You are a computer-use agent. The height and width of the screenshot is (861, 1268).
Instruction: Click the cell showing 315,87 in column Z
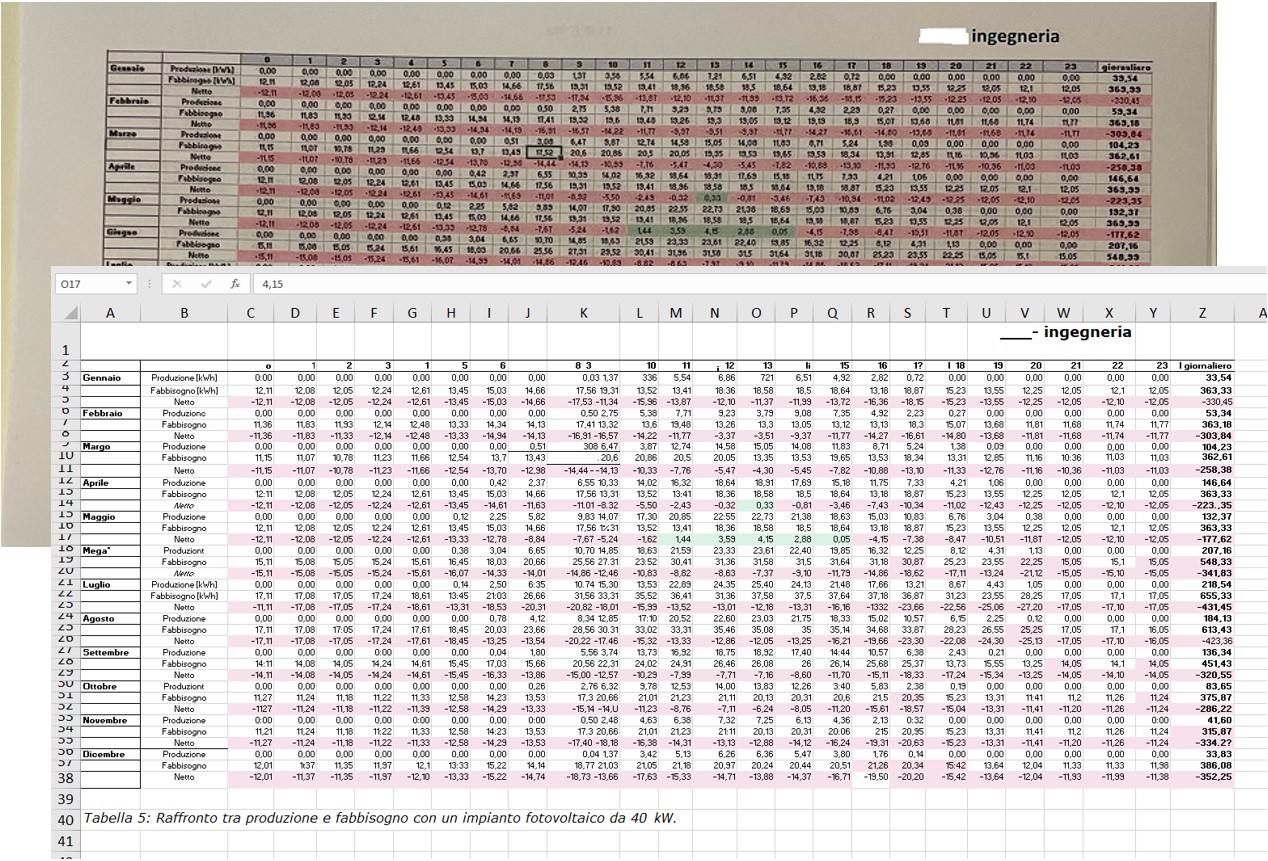[1201, 732]
